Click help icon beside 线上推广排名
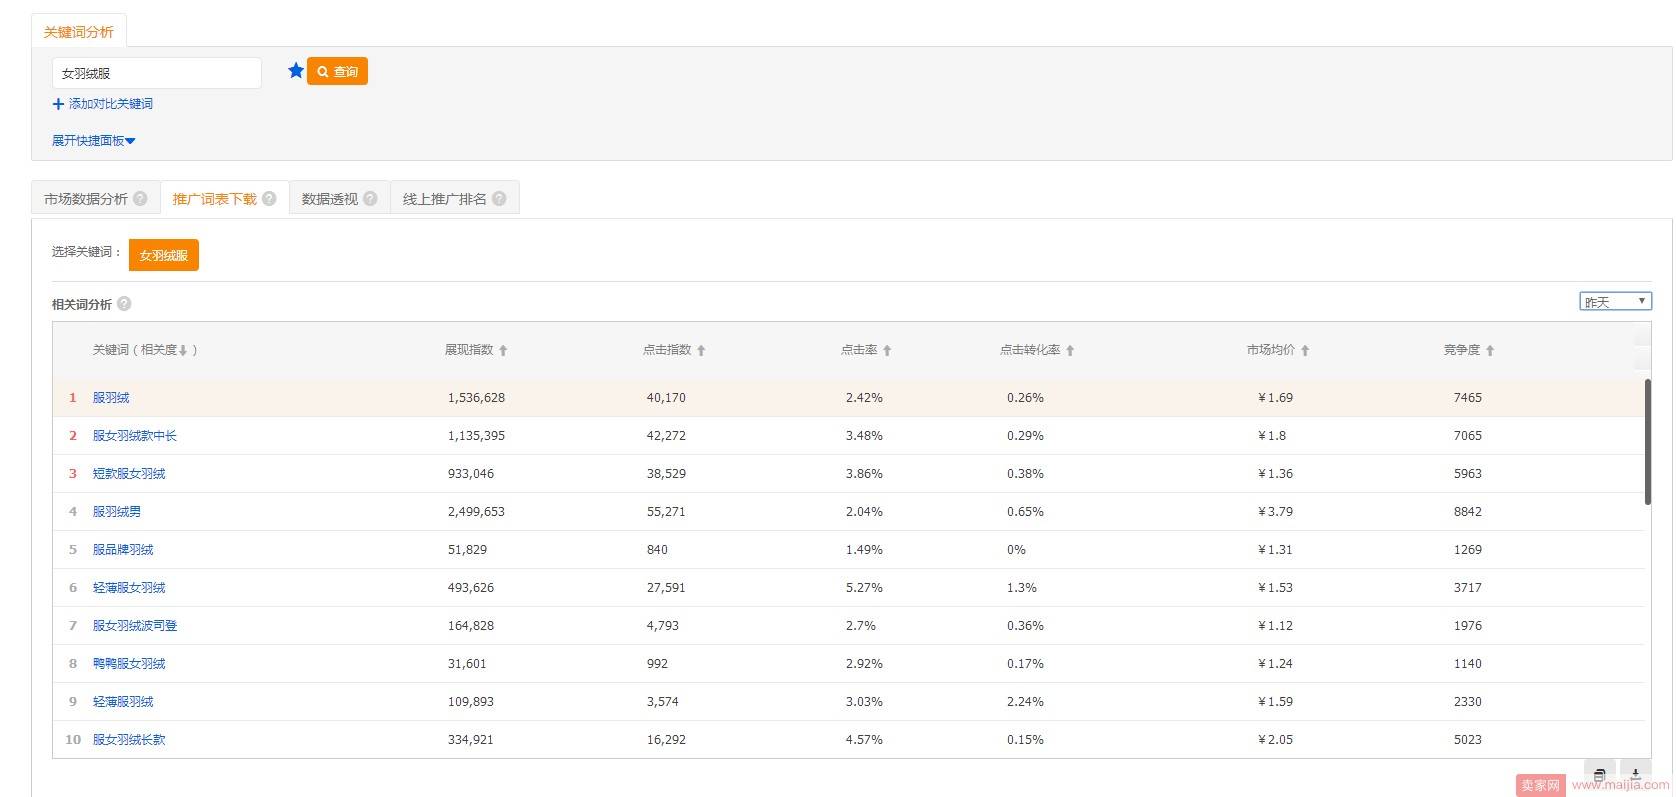Image resolution: width=1676 pixels, height=797 pixels. tap(499, 199)
